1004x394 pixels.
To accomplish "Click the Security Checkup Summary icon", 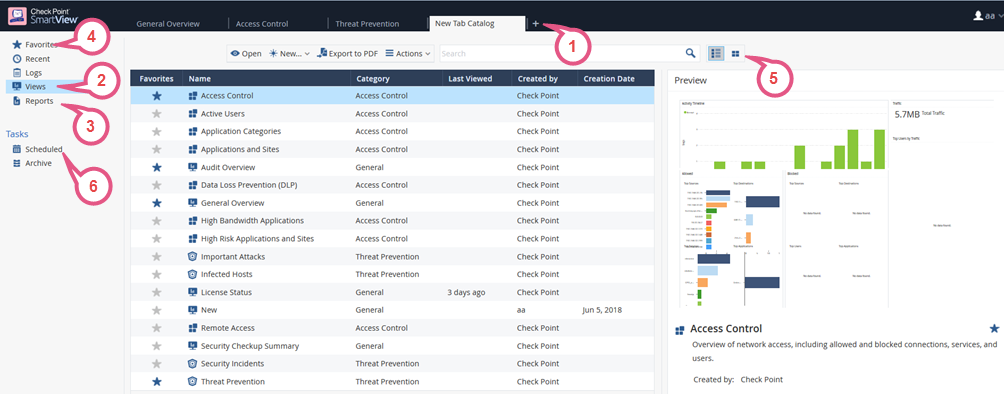I will pos(193,346).
